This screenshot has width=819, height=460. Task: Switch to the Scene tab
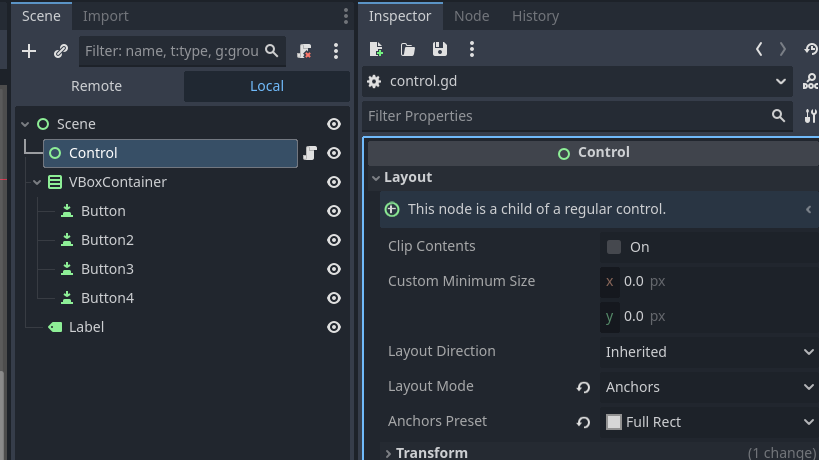[x=41, y=16]
